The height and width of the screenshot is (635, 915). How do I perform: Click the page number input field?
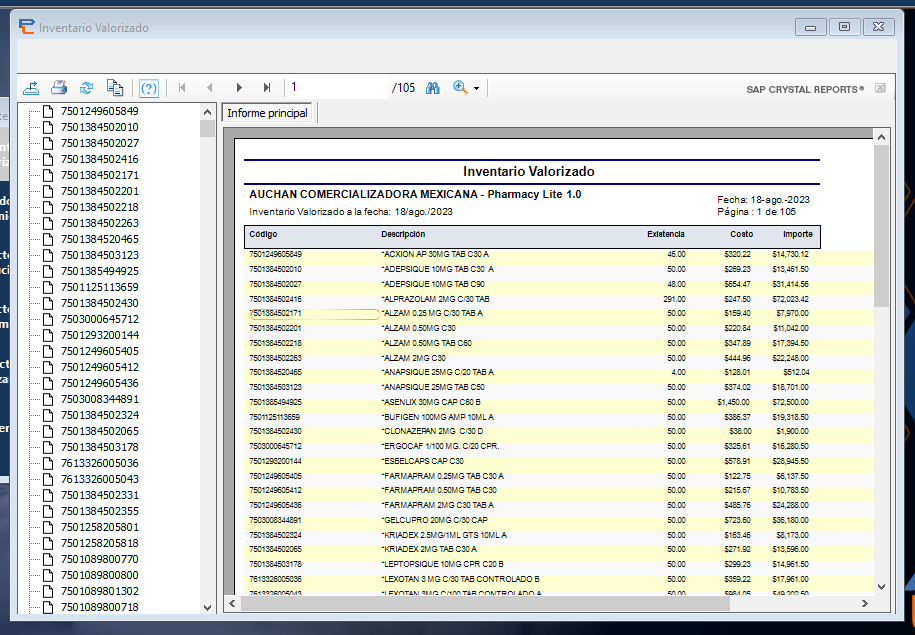pyautogui.click(x=337, y=88)
